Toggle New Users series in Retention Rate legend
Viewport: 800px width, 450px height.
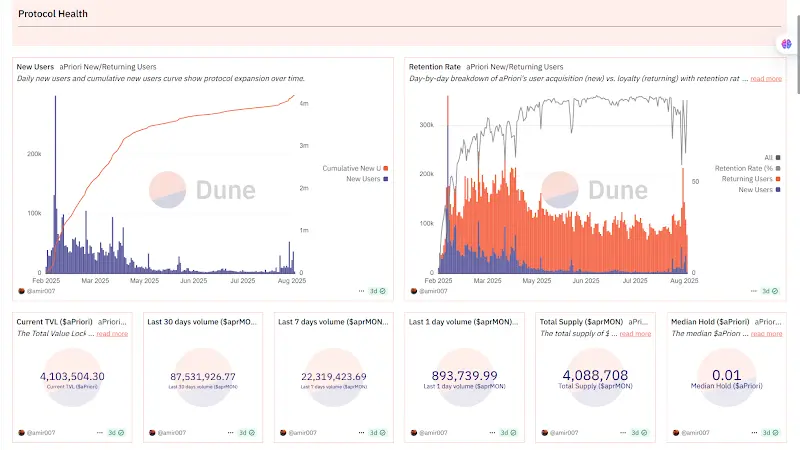(759, 190)
